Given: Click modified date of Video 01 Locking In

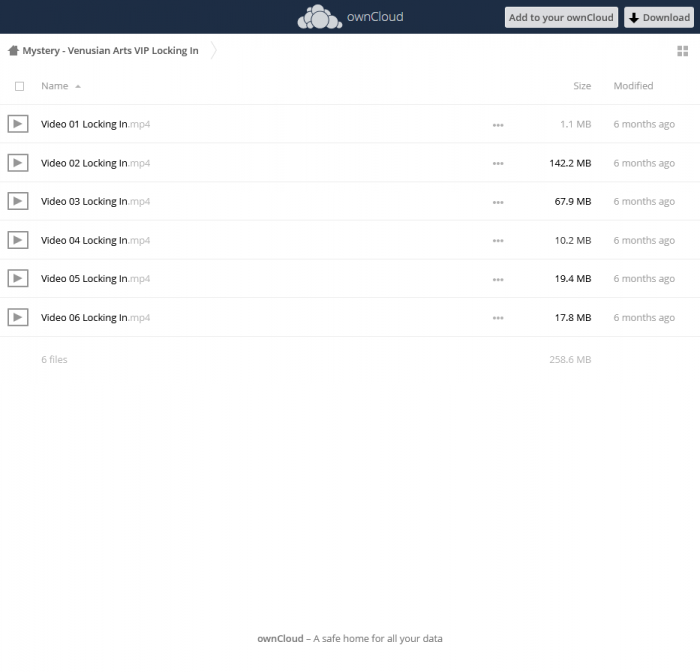Looking at the screenshot, I should (x=644, y=124).
